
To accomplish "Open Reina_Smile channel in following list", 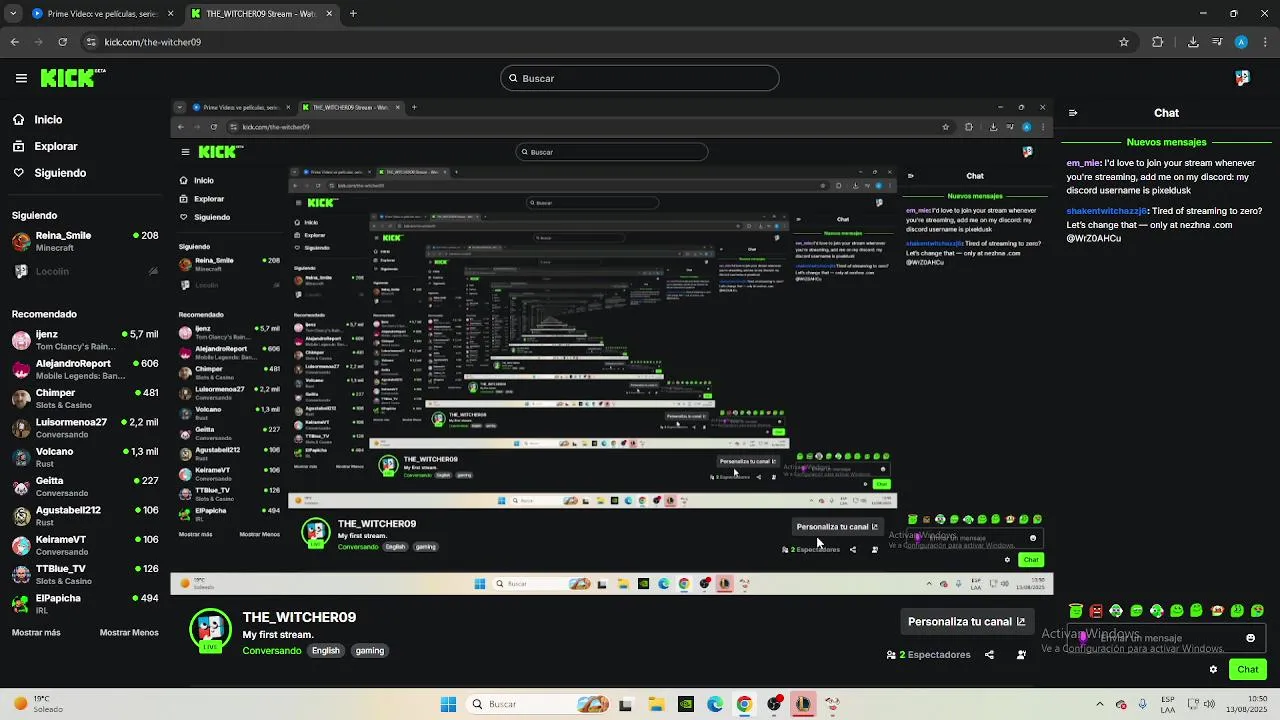I will (x=85, y=241).
